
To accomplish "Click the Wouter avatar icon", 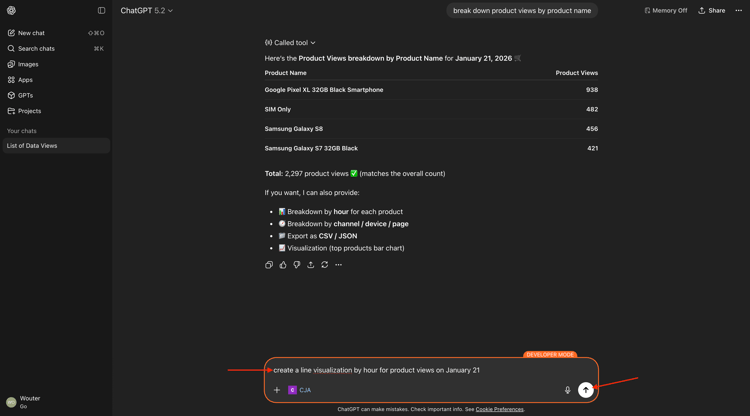I will (x=11, y=402).
